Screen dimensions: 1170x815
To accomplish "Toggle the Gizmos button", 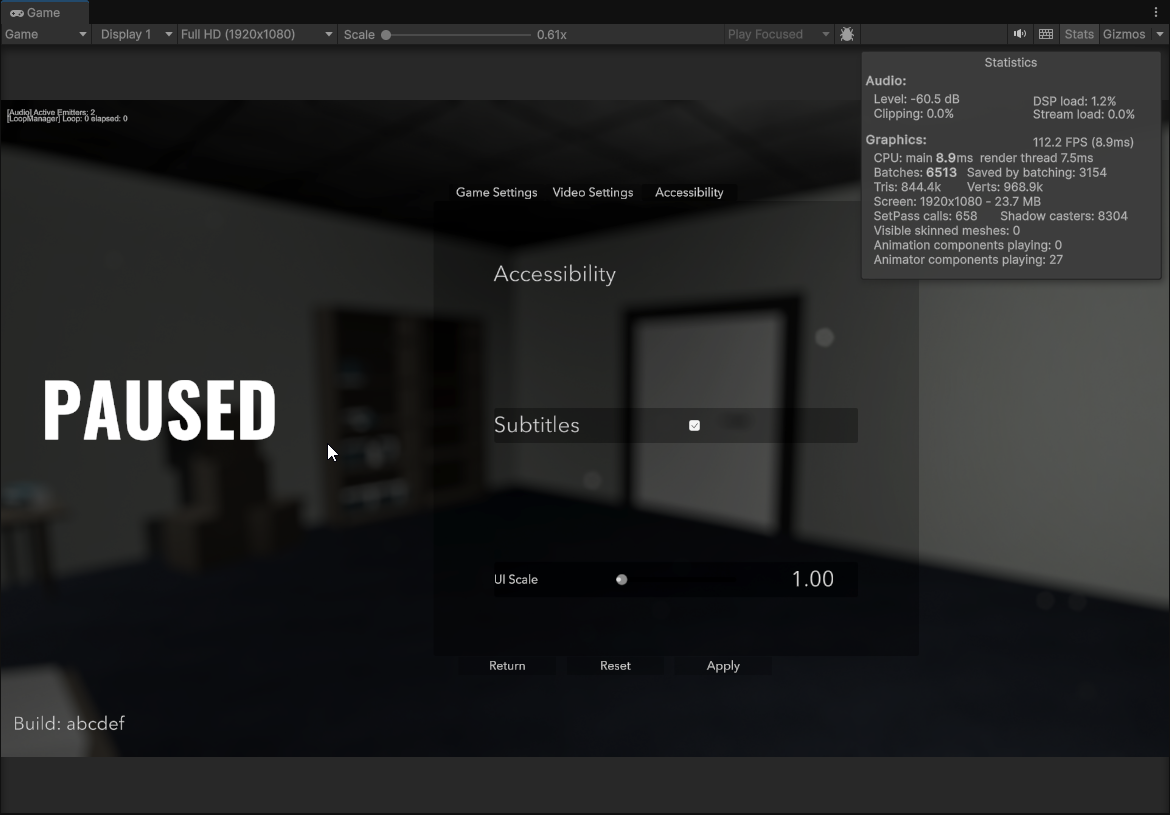I will (x=1124, y=34).
